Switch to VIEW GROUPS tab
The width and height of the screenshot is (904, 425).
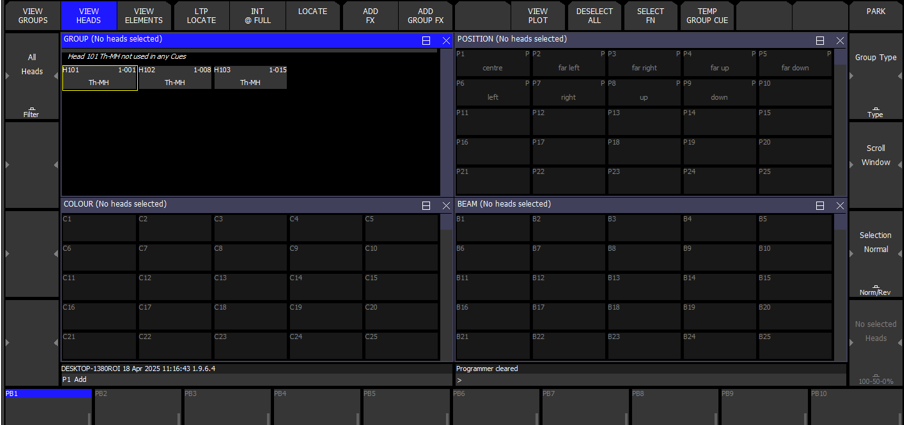pyautogui.click(x=32, y=15)
